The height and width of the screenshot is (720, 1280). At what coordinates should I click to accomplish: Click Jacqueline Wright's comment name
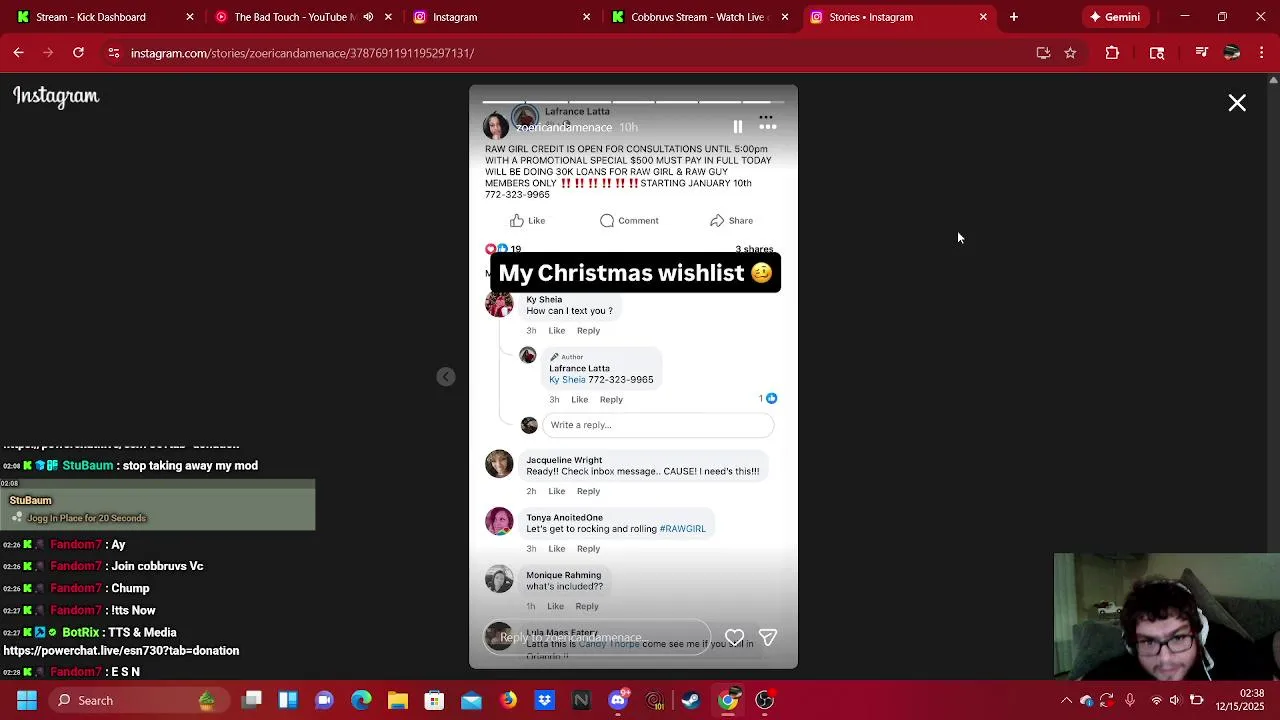pos(564,460)
